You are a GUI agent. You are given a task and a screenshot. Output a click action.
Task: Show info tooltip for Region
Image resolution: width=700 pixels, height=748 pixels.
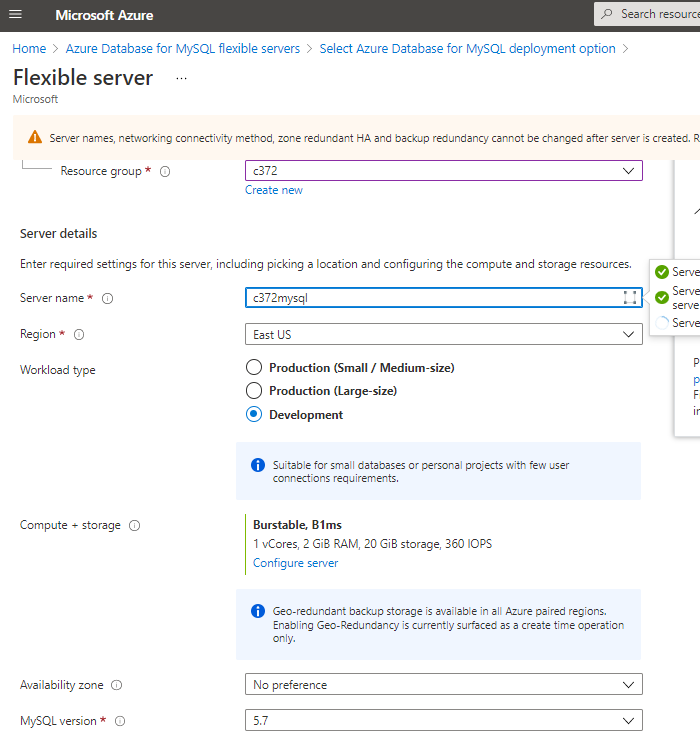point(79,335)
